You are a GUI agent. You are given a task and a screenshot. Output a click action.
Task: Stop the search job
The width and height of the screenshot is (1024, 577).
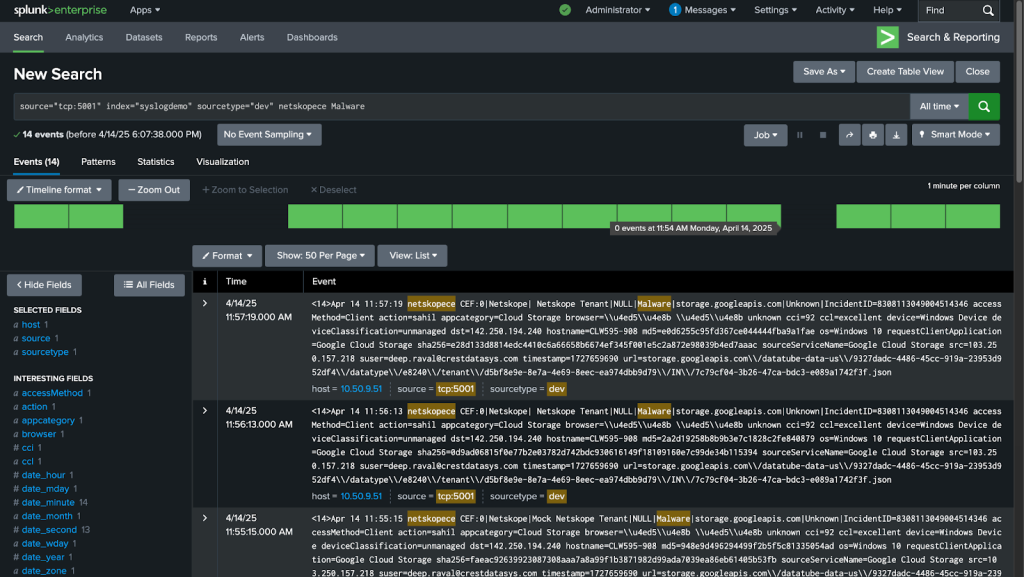pyautogui.click(x=823, y=135)
